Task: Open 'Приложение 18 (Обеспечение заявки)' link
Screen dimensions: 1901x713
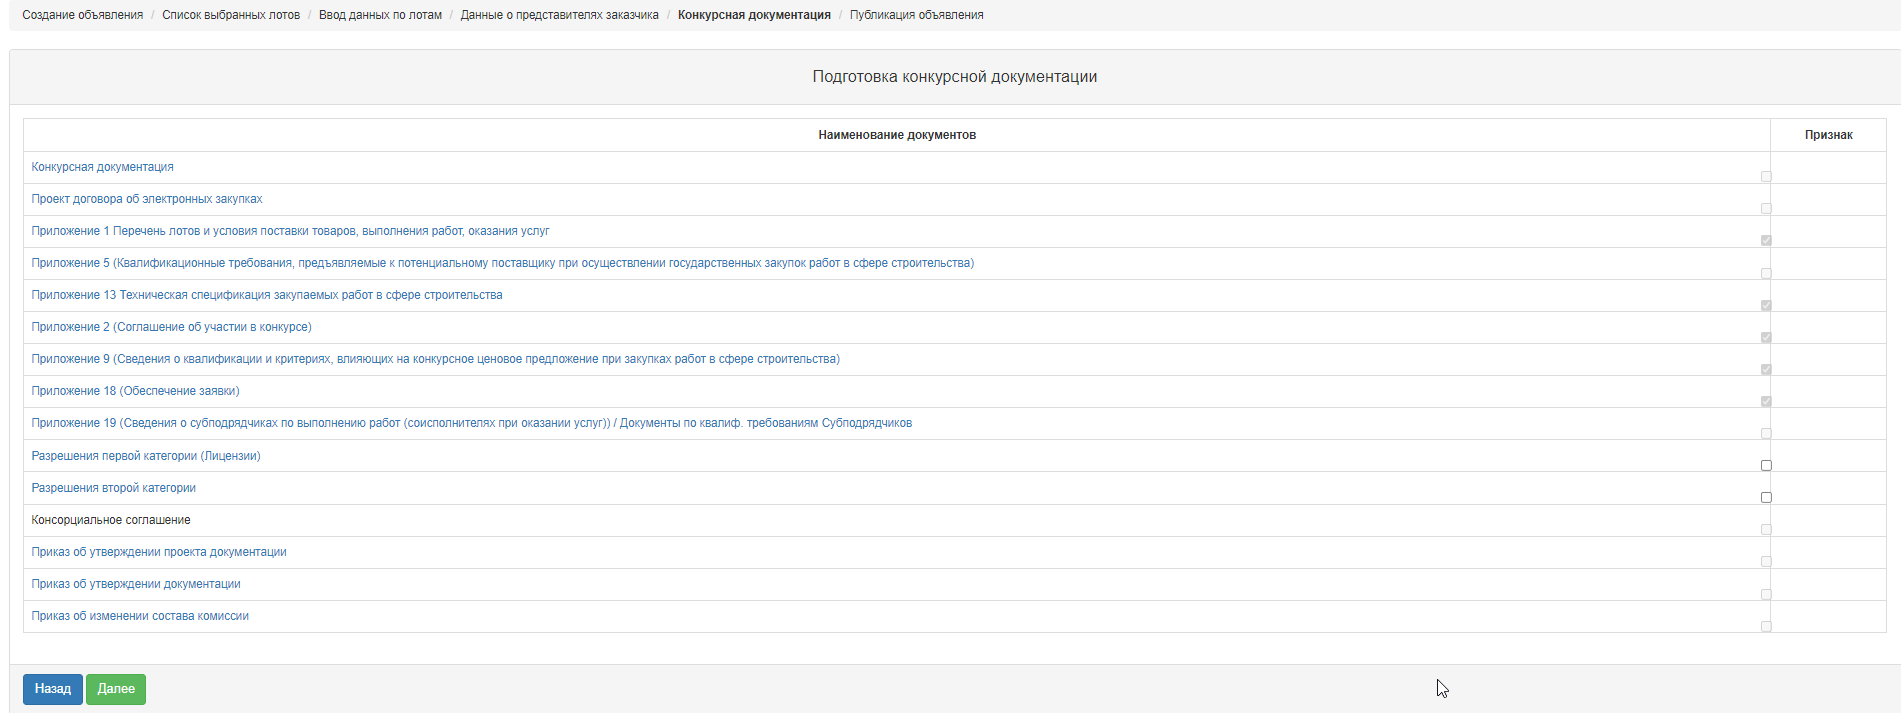Action: tap(135, 391)
